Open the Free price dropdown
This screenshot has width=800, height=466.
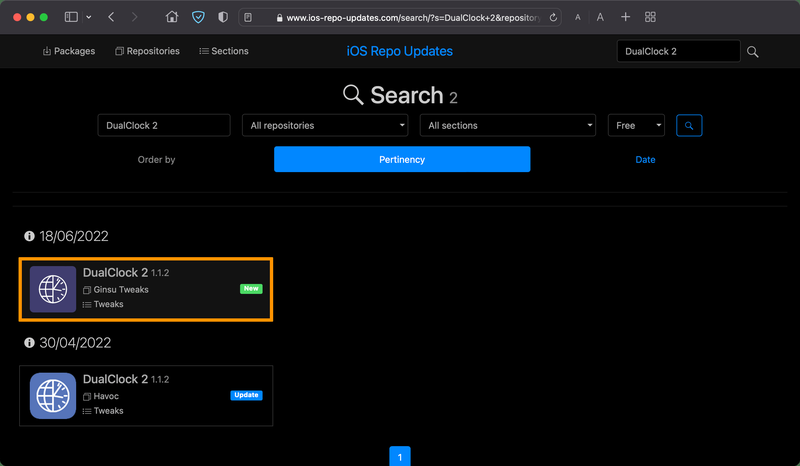[636, 125]
